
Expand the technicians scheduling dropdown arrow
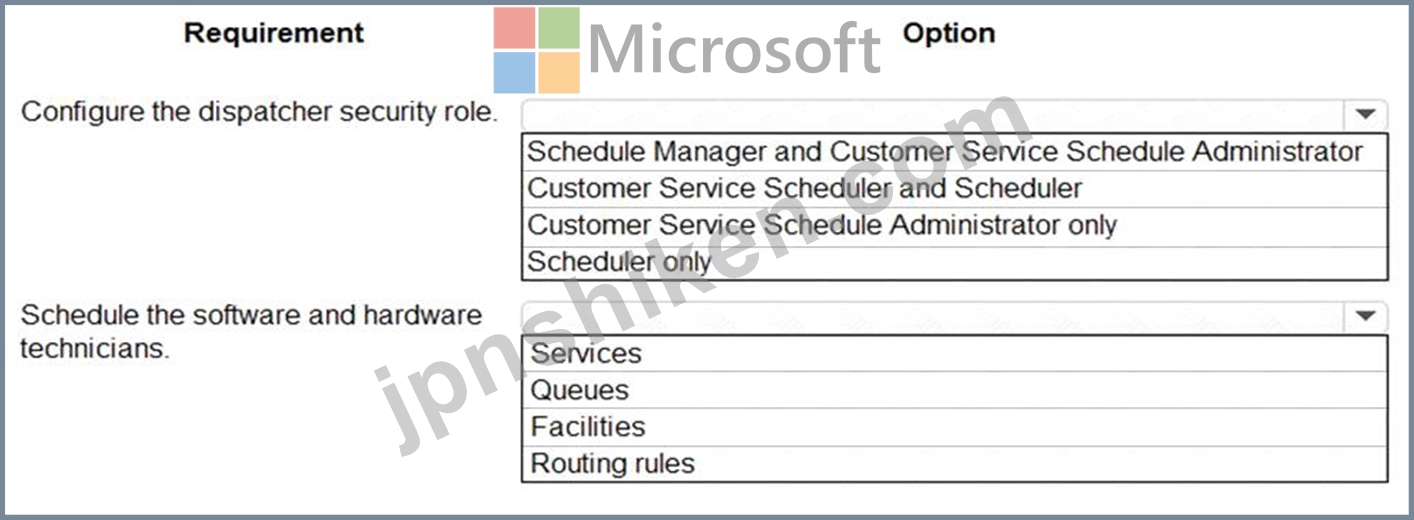coord(1366,316)
